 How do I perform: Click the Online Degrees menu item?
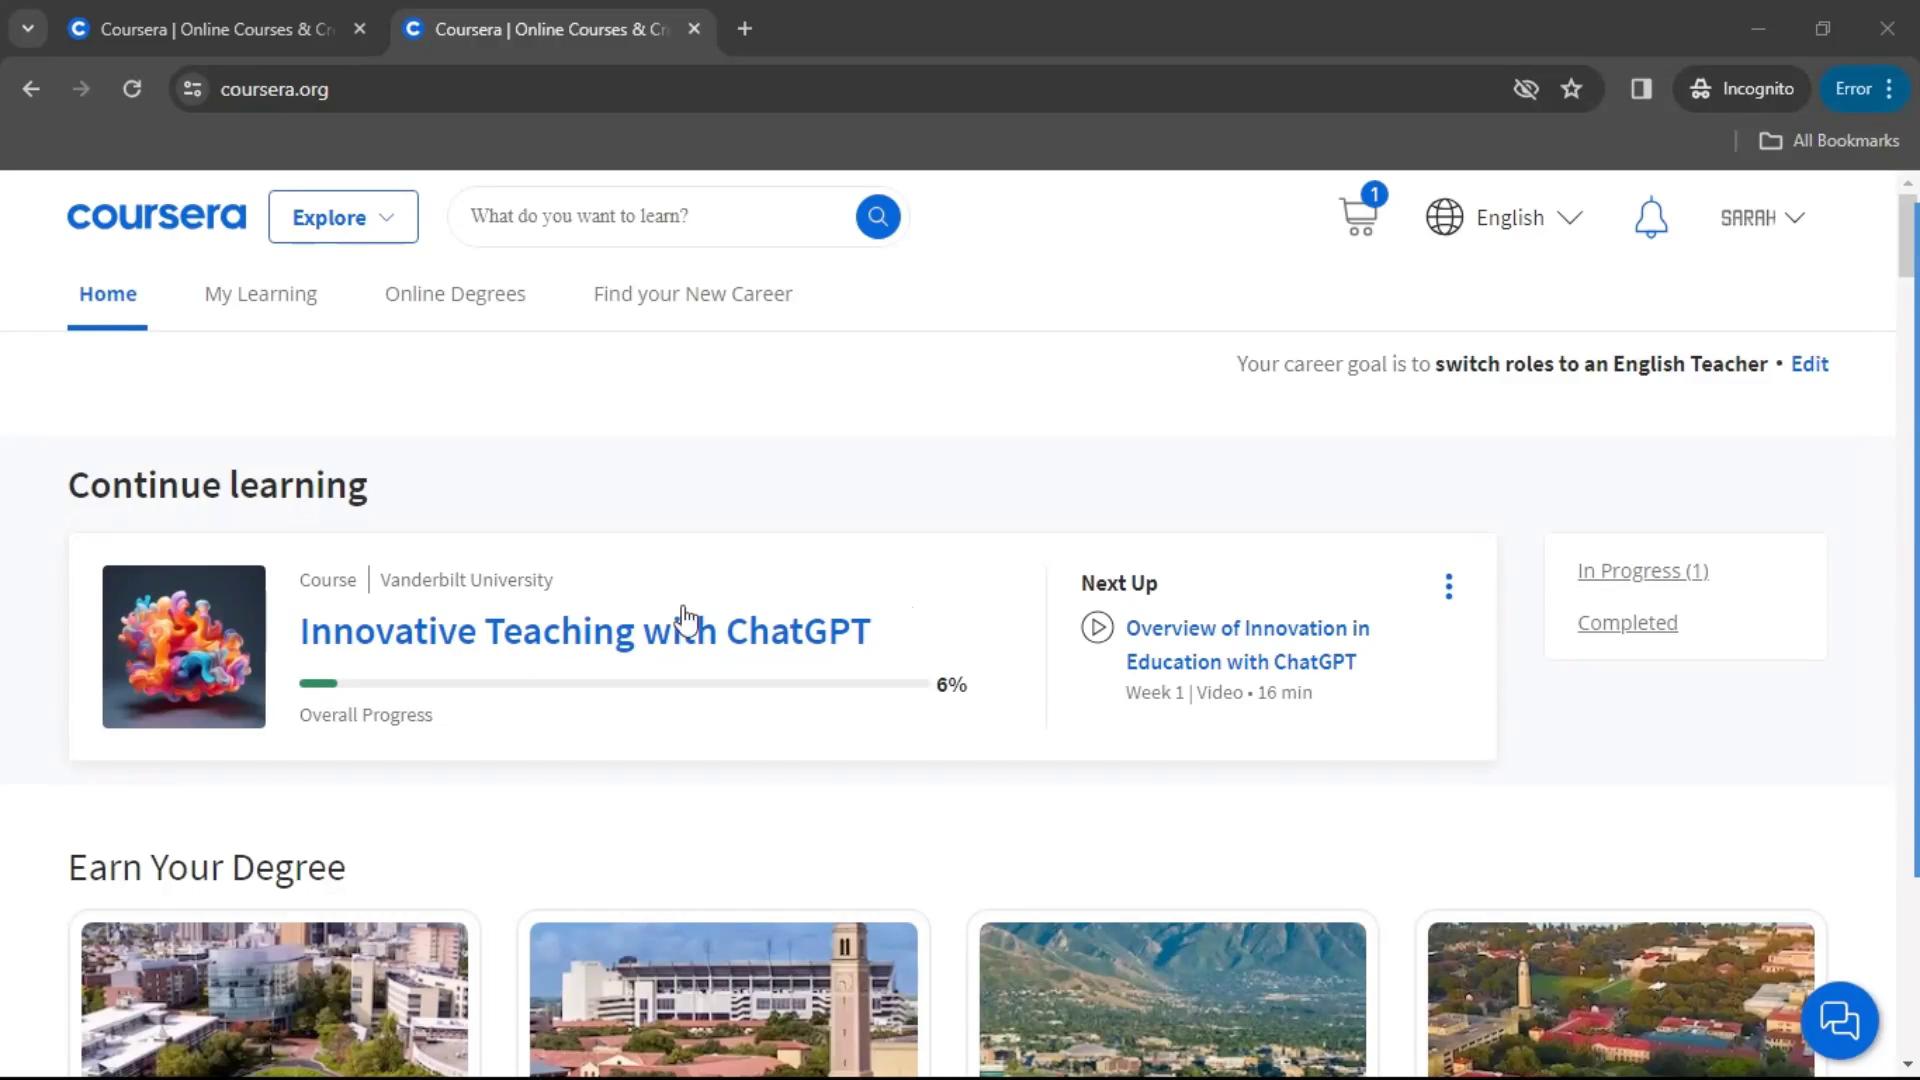(x=455, y=293)
